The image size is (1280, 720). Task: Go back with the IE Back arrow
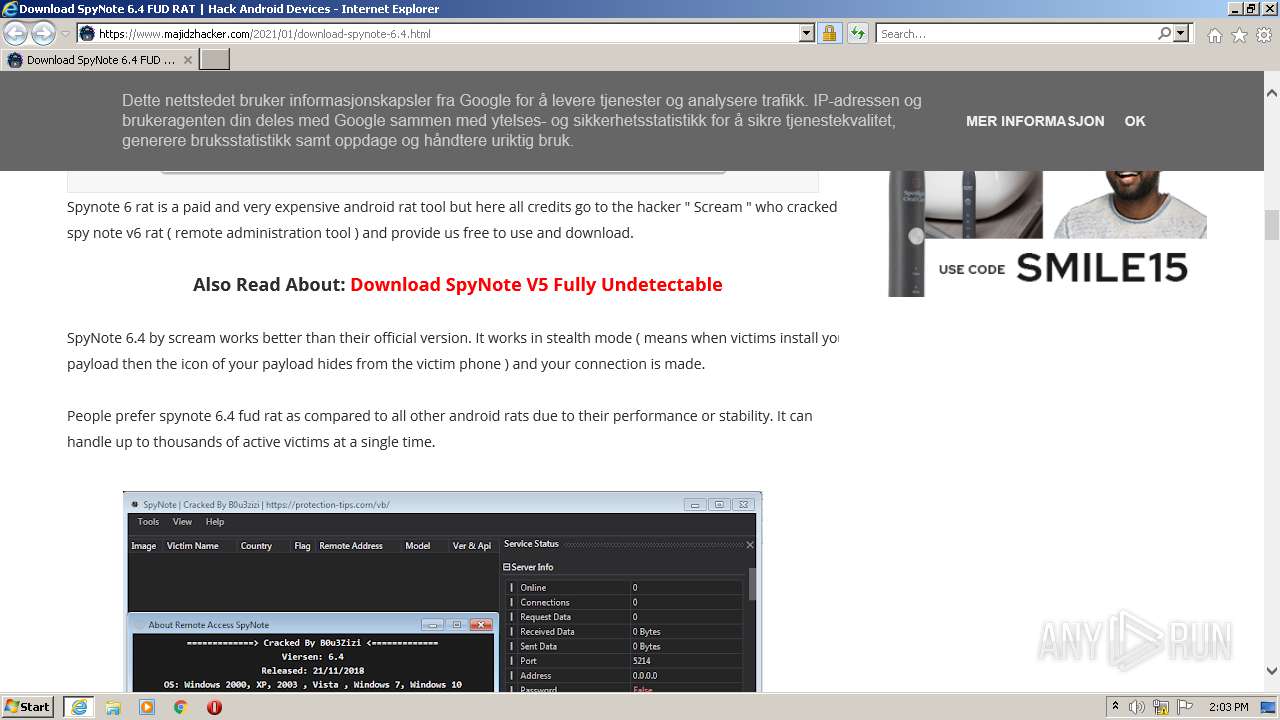click(15, 34)
